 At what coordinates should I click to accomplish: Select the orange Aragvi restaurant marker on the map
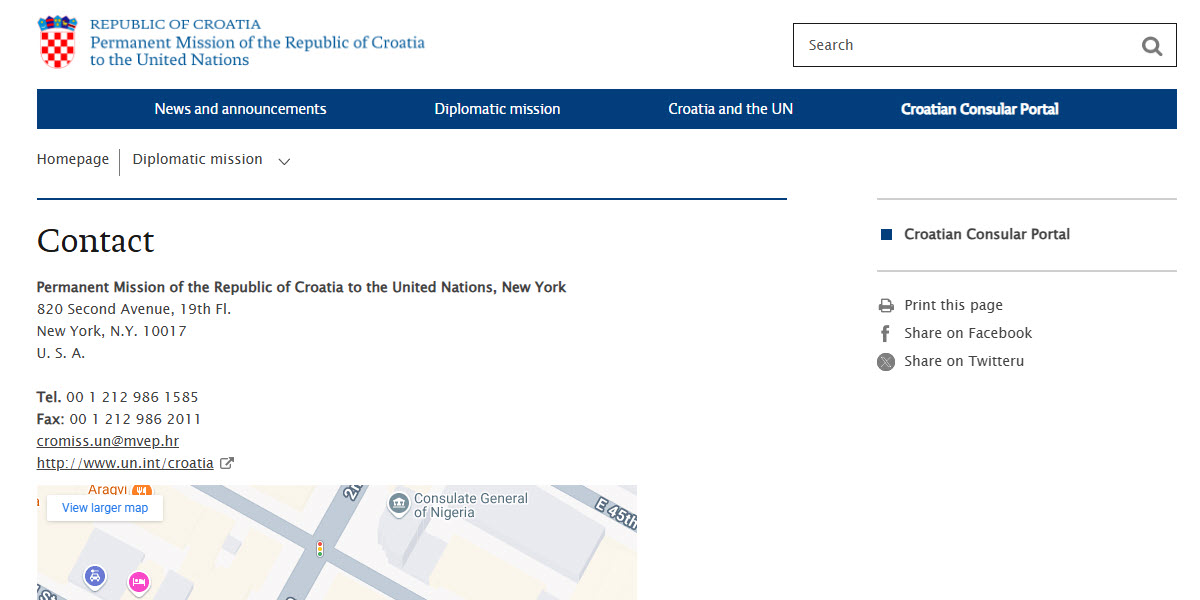point(140,489)
